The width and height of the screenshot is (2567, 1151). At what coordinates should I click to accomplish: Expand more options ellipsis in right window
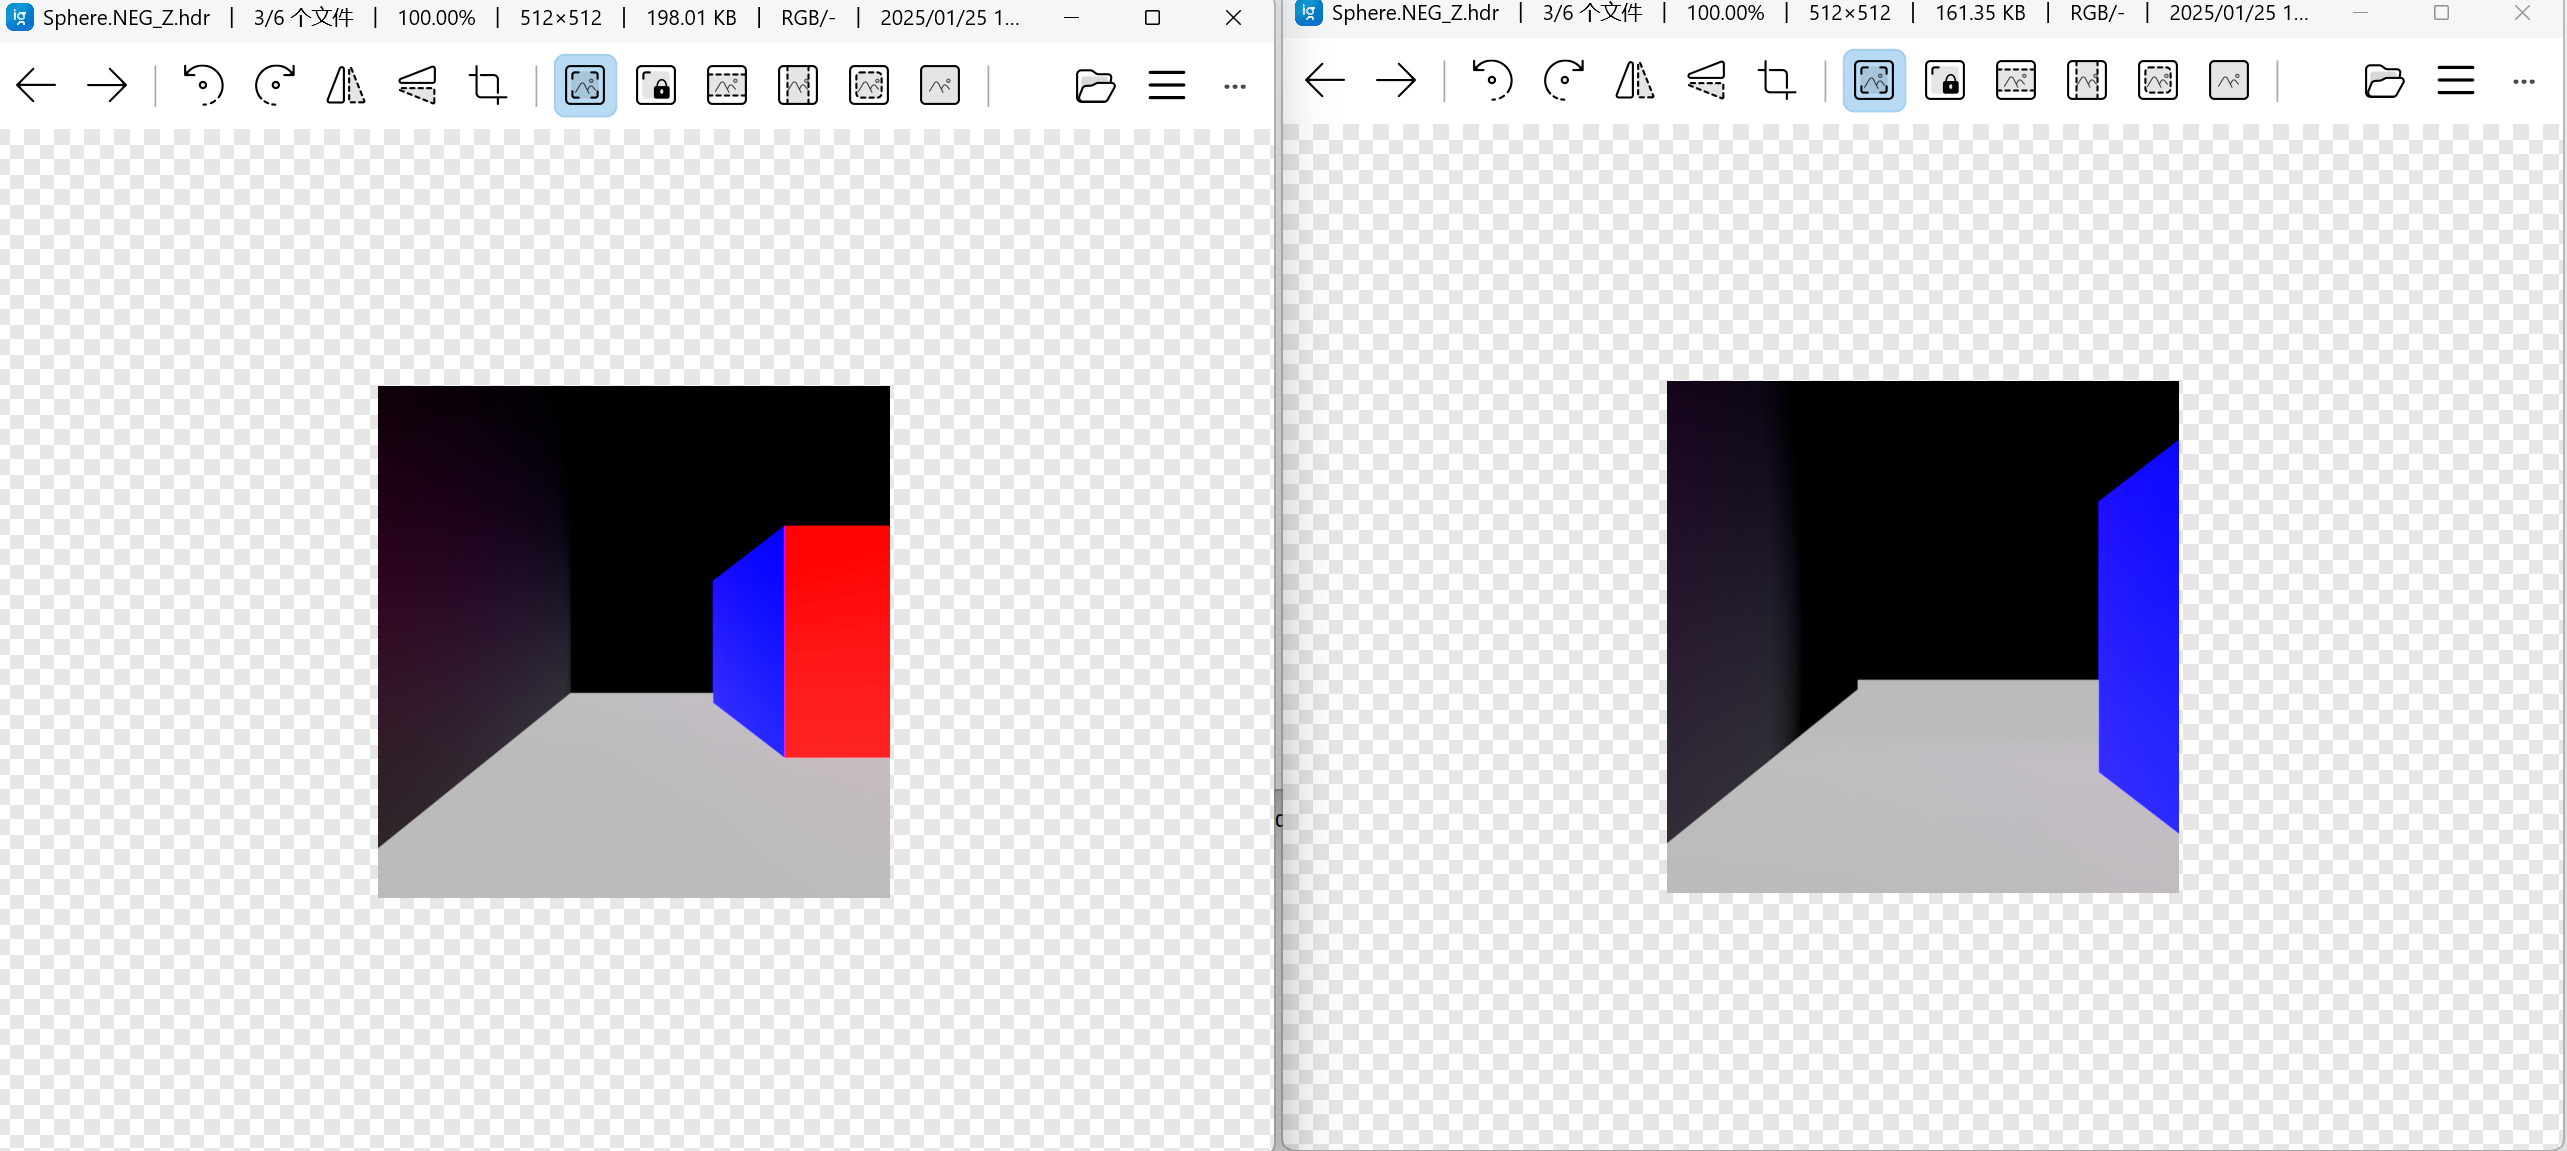point(2524,81)
